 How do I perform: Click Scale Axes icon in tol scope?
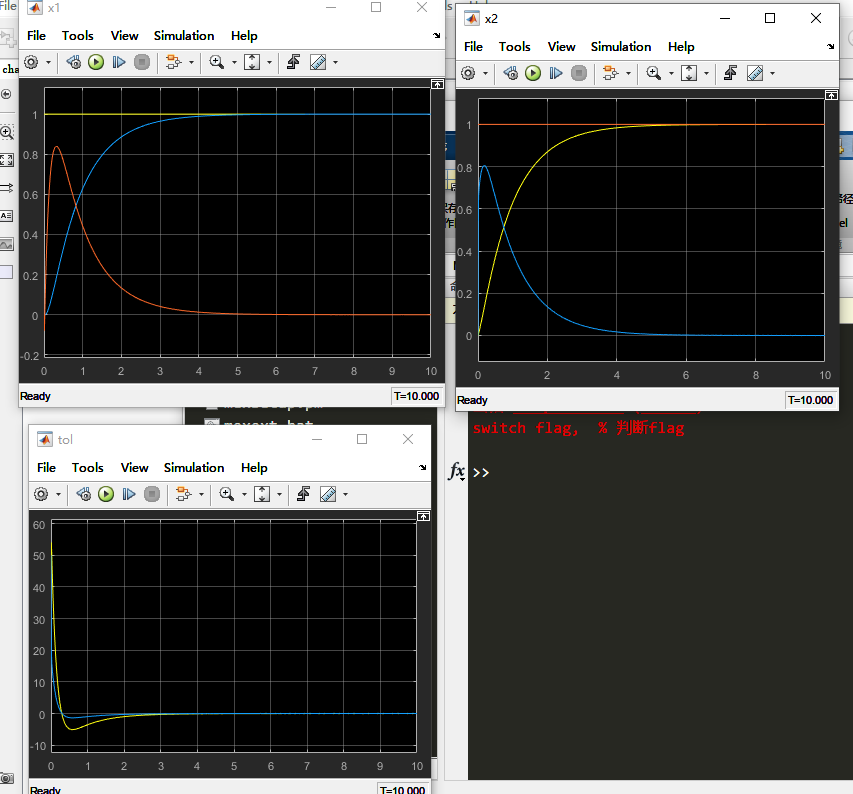tap(262, 494)
